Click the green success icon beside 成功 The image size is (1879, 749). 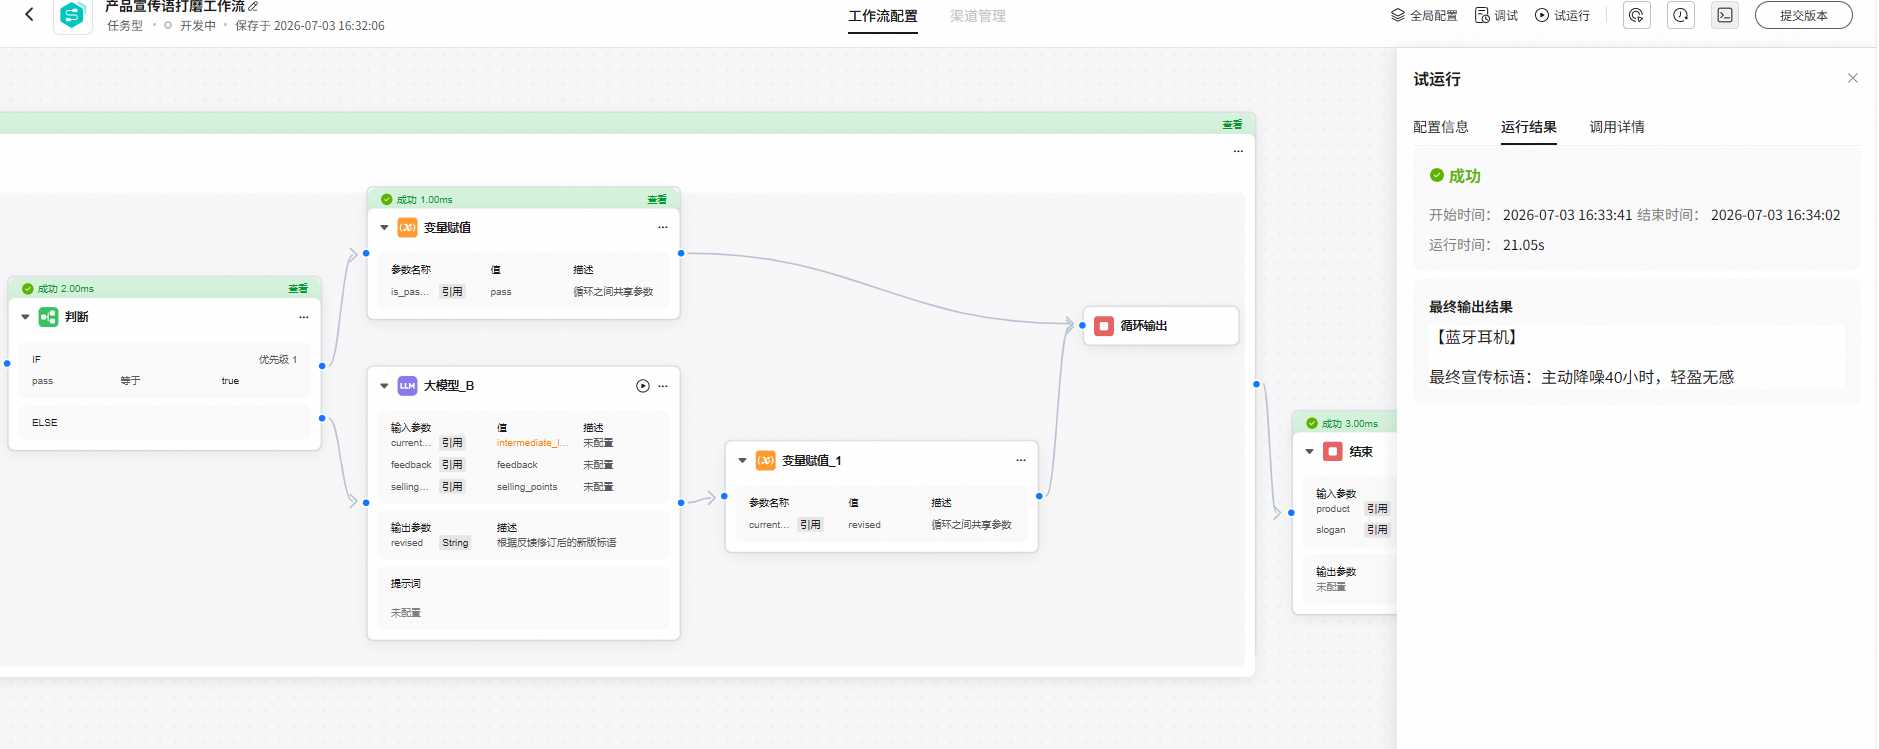click(1437, 175)
